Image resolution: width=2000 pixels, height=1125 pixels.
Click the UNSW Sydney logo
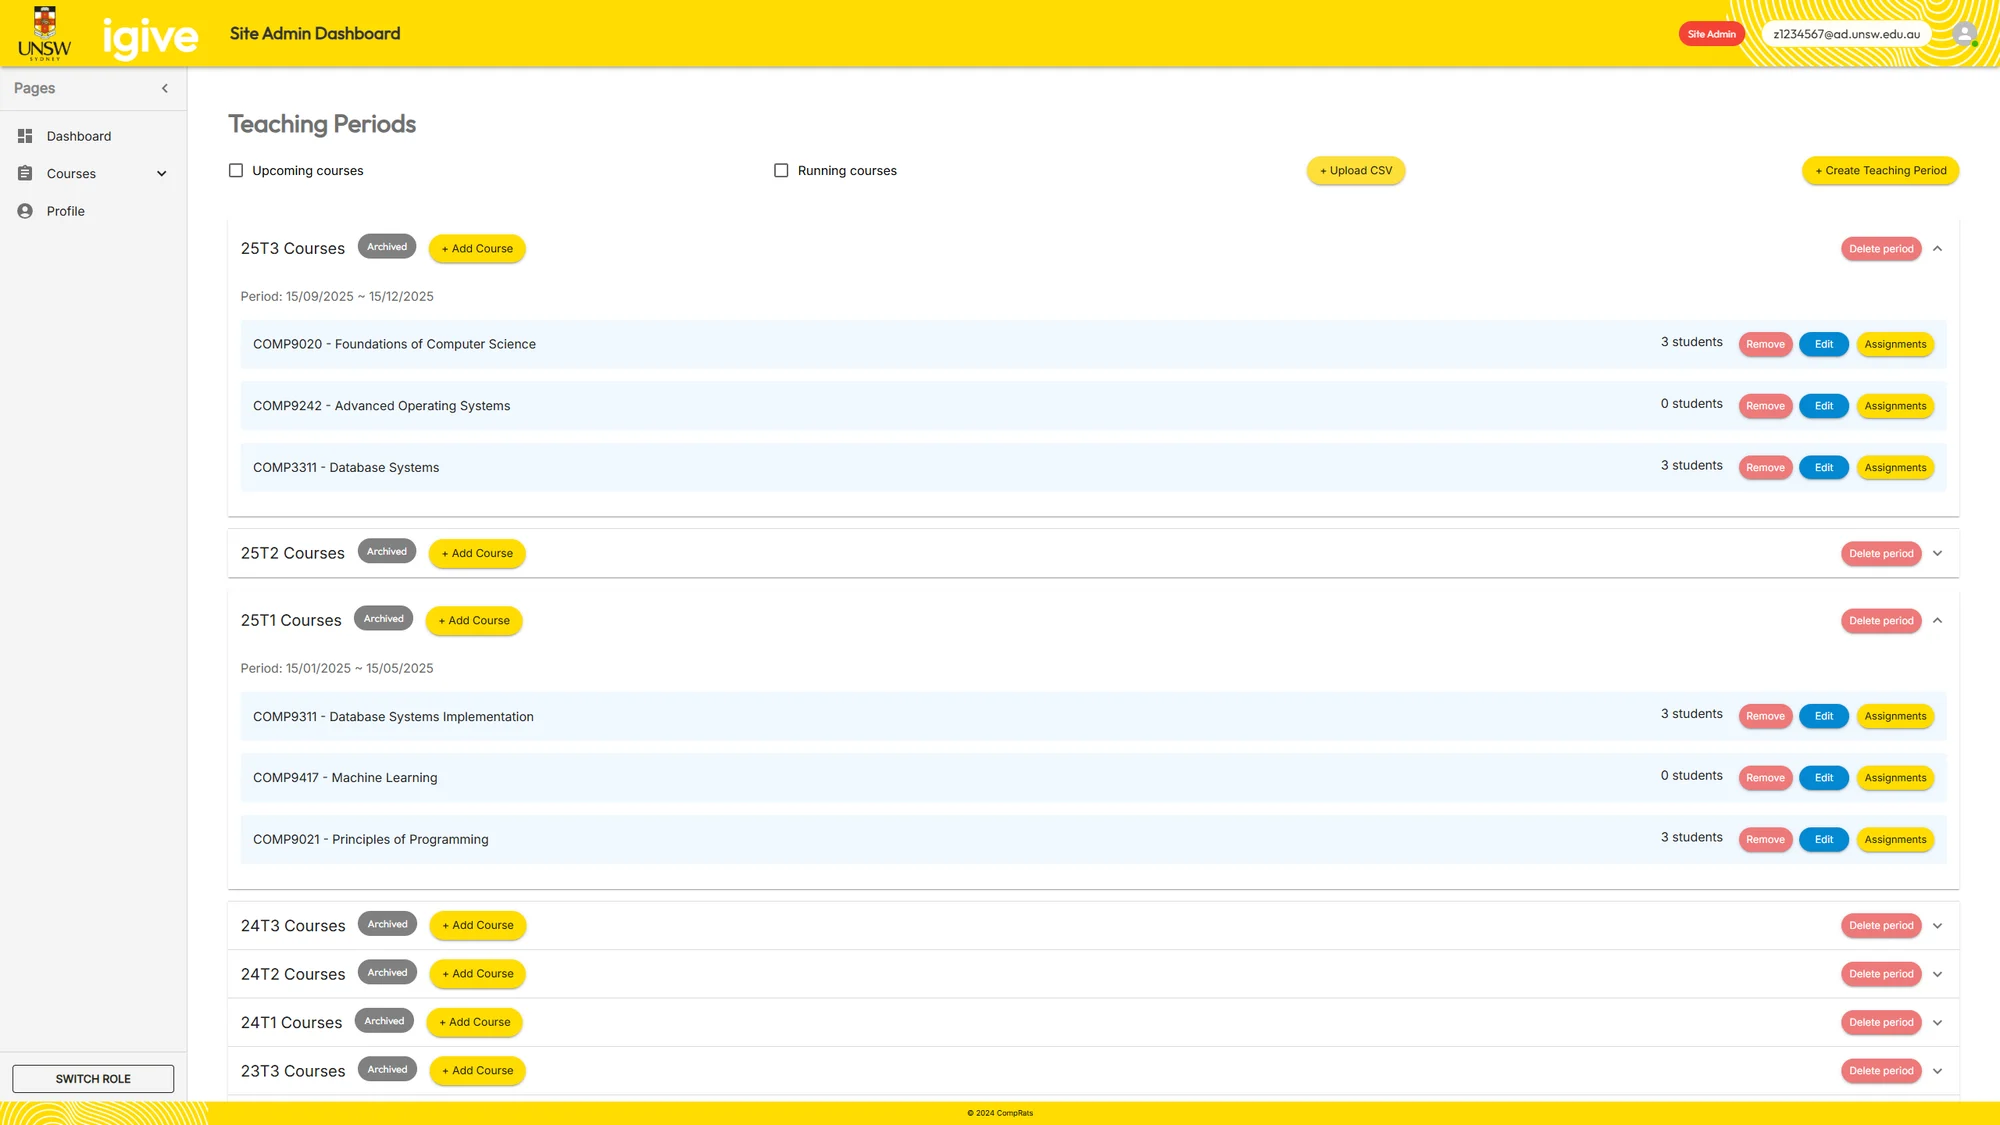click(45, 33)
